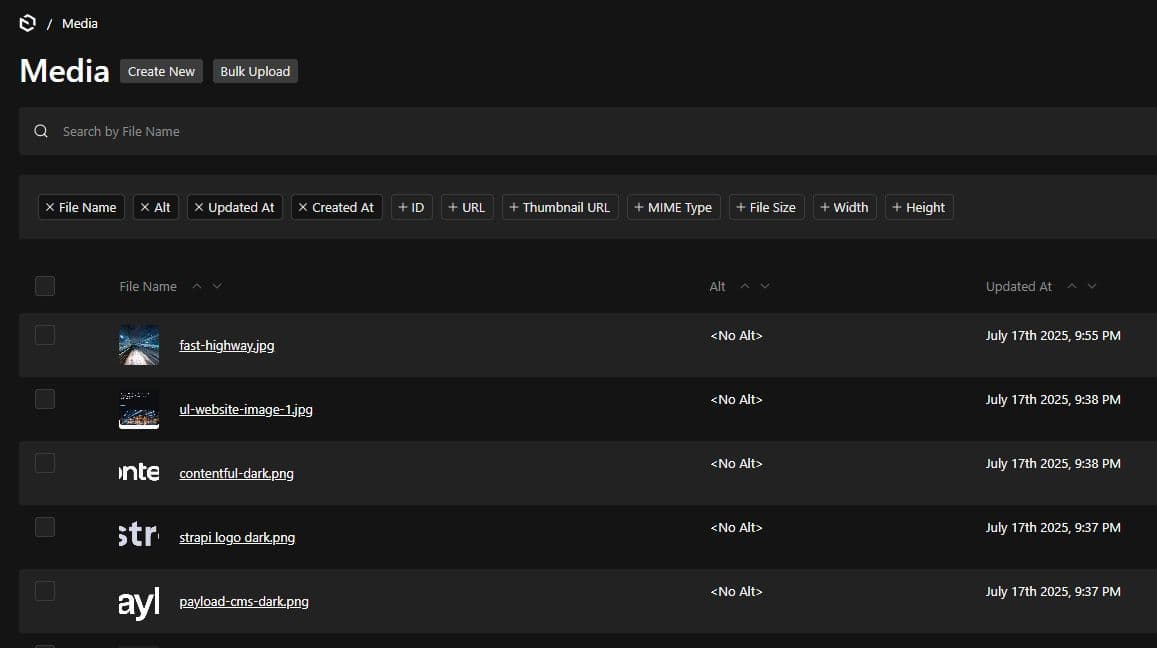Screen dimensions: 1157x648
Task: Click the Payload logo home icon
Action: click(28, 23)
